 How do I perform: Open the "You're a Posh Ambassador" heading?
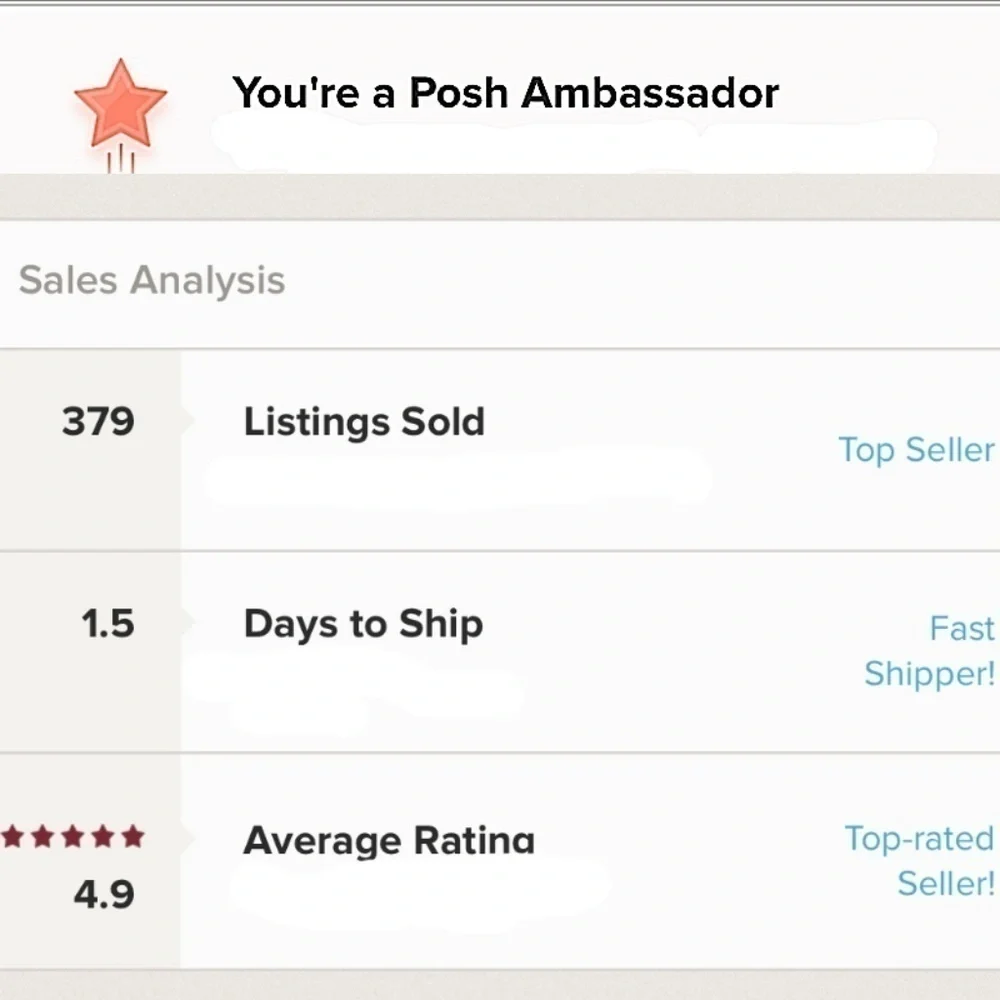click(505, 93)
